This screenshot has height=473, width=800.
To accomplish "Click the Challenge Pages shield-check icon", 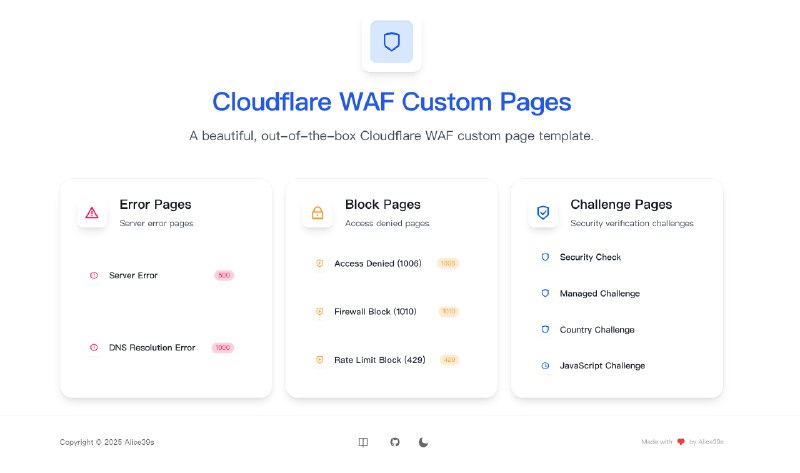I will [x=543, y=212].
